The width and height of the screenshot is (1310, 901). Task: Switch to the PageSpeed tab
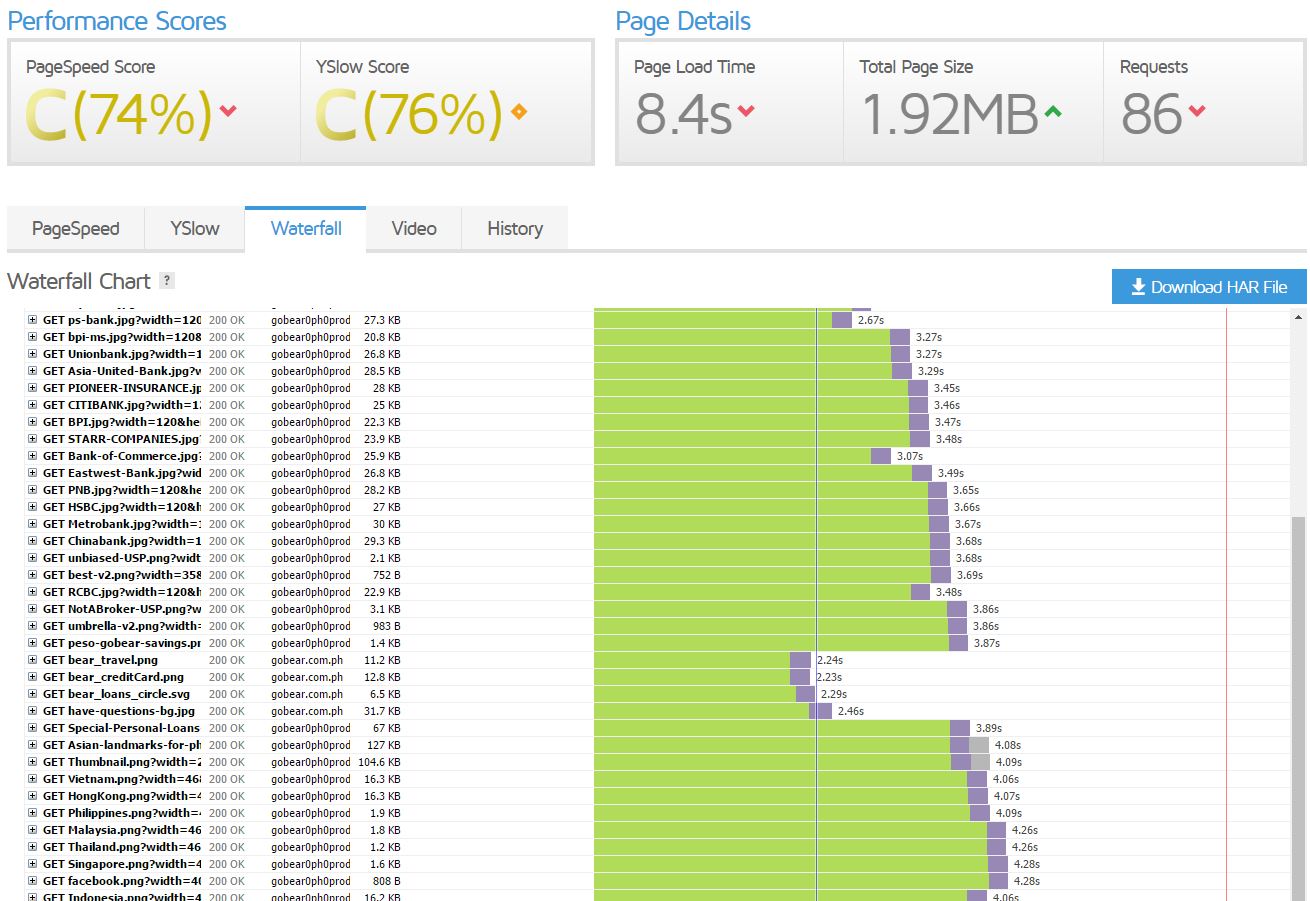tap(75, 229)
